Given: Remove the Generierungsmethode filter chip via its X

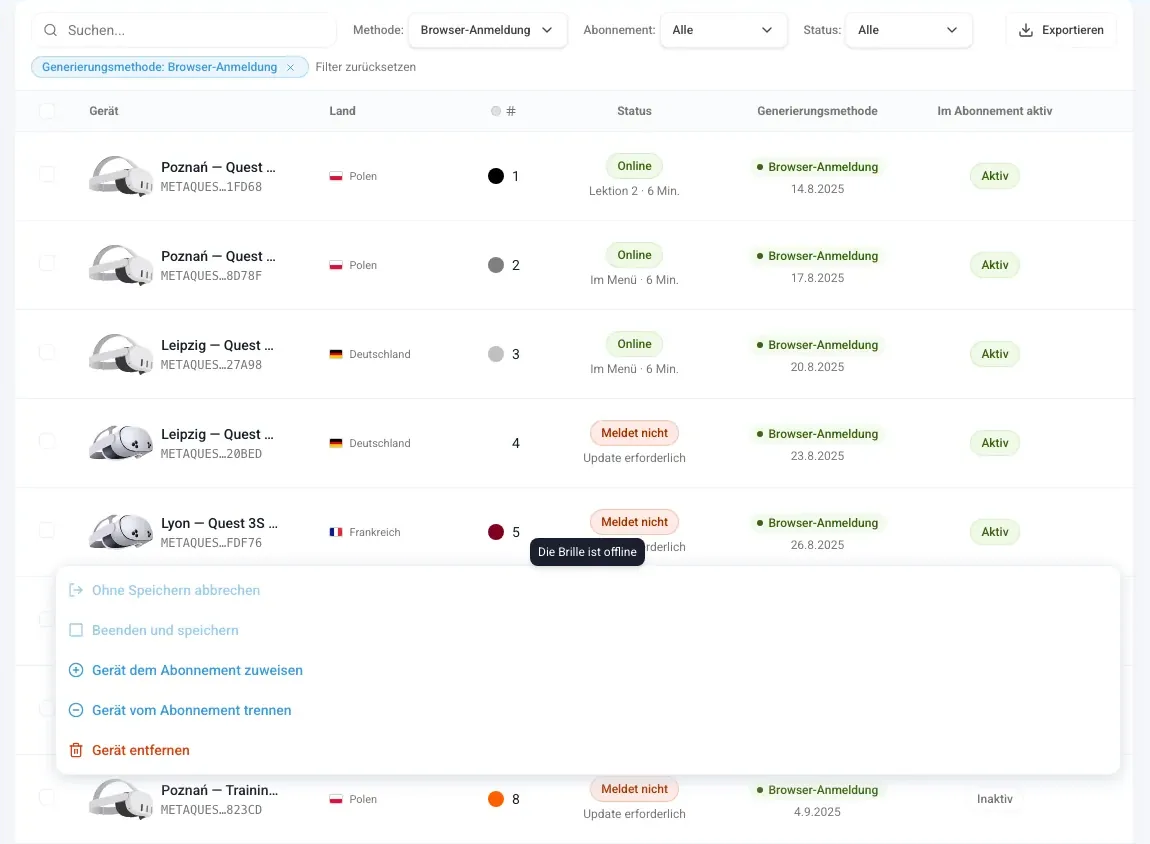Looking at the screenshot, I should [x=290, y=67].
